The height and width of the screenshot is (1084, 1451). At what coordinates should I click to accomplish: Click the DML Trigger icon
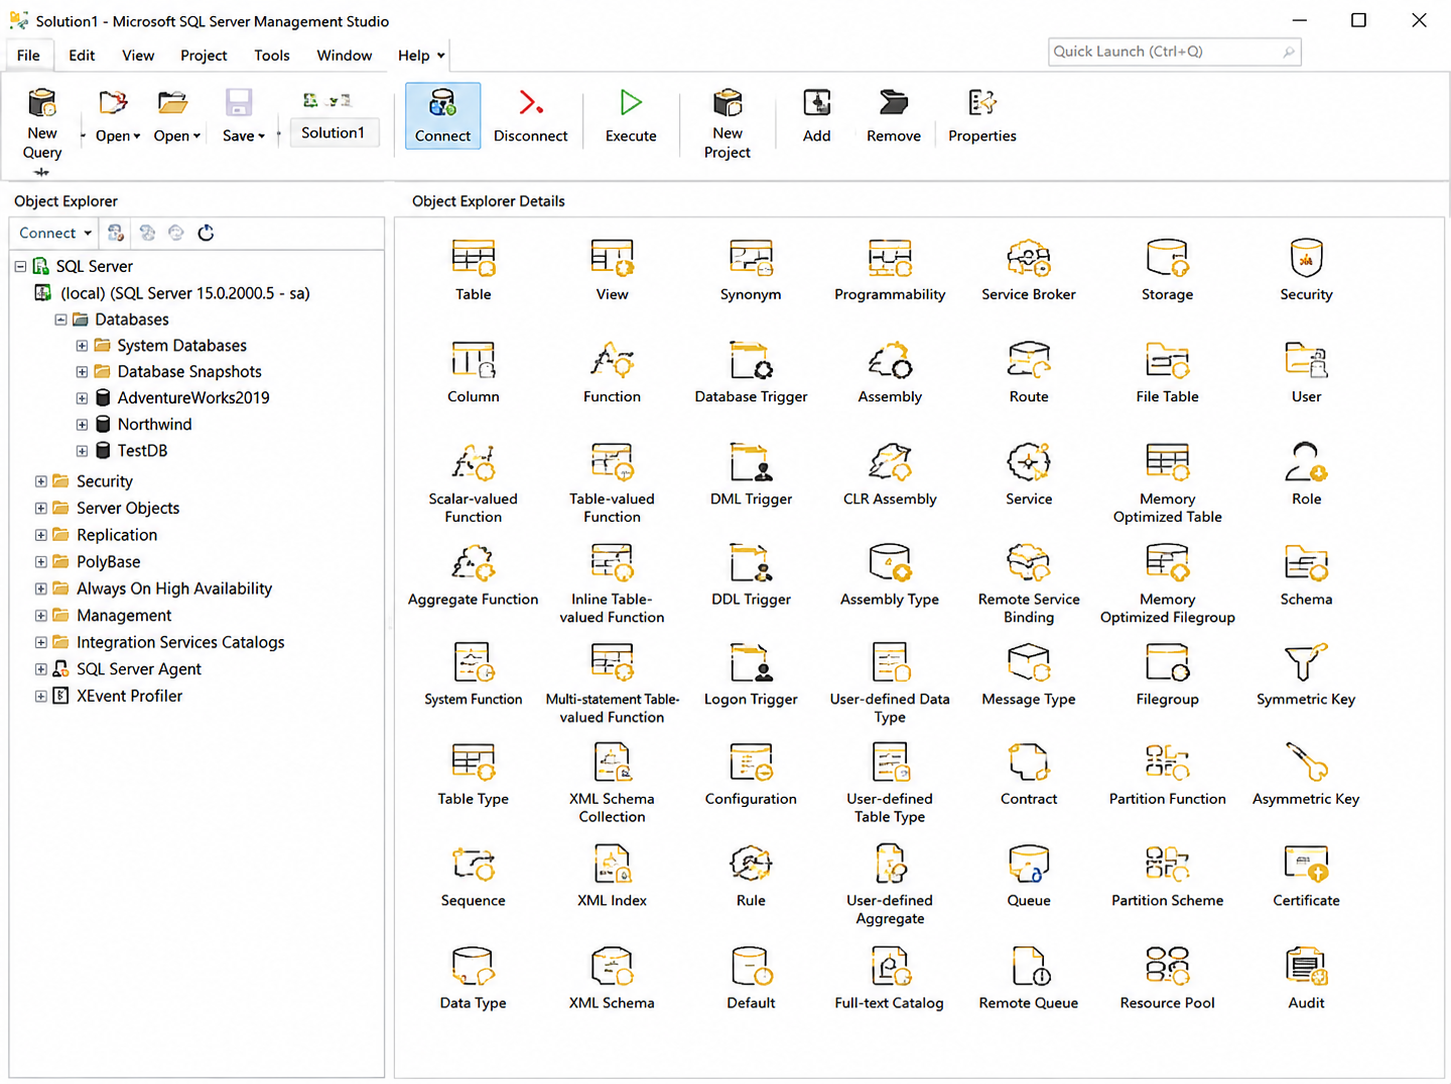[751, 462]
